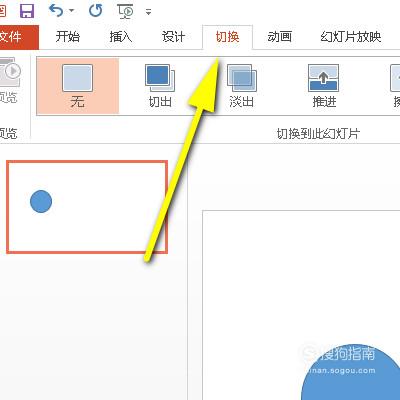Select the 无 (None) transition effect
The image size is (400, 400).
[x=77, y=86]
